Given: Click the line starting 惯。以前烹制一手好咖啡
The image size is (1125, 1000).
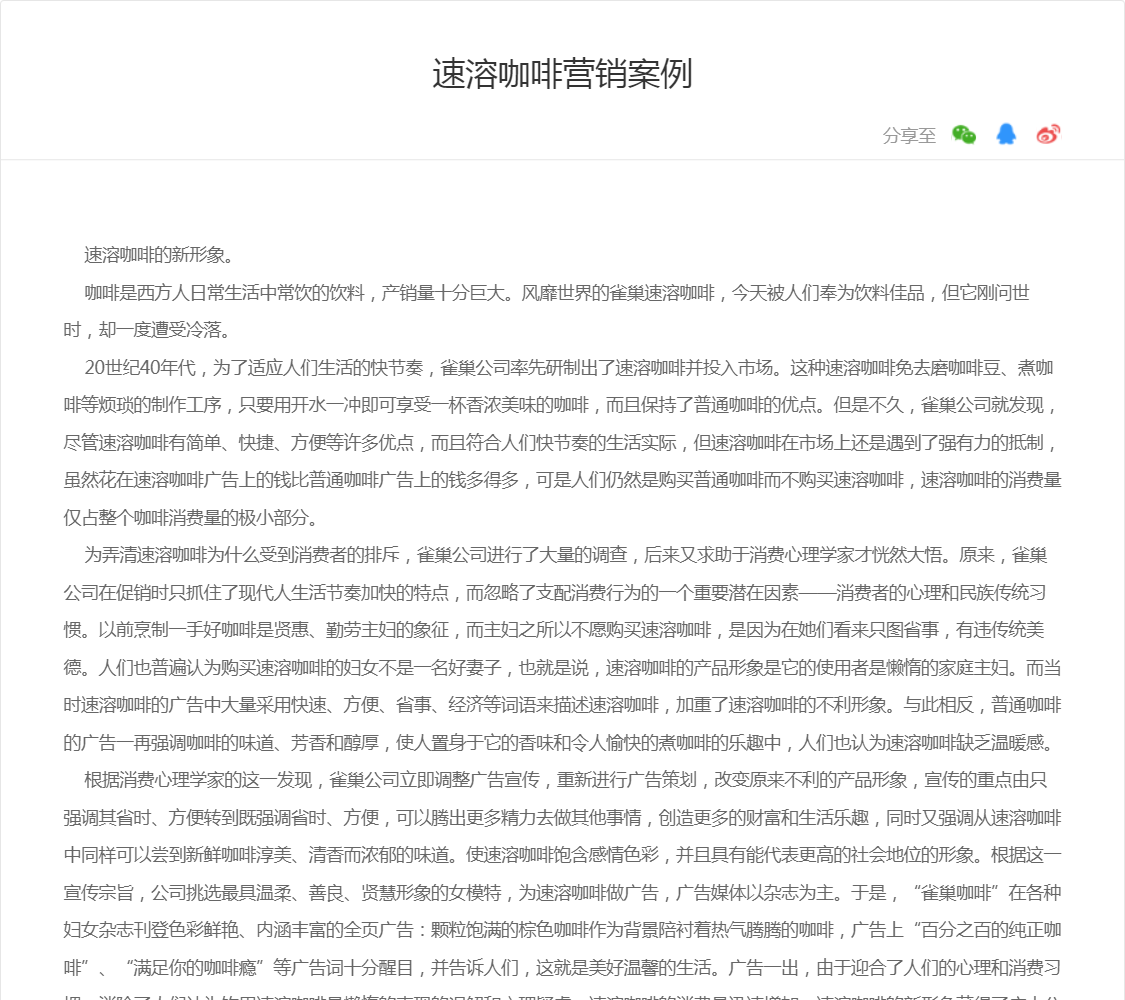Looking at the screenshot, I should [x=554, y=630].
